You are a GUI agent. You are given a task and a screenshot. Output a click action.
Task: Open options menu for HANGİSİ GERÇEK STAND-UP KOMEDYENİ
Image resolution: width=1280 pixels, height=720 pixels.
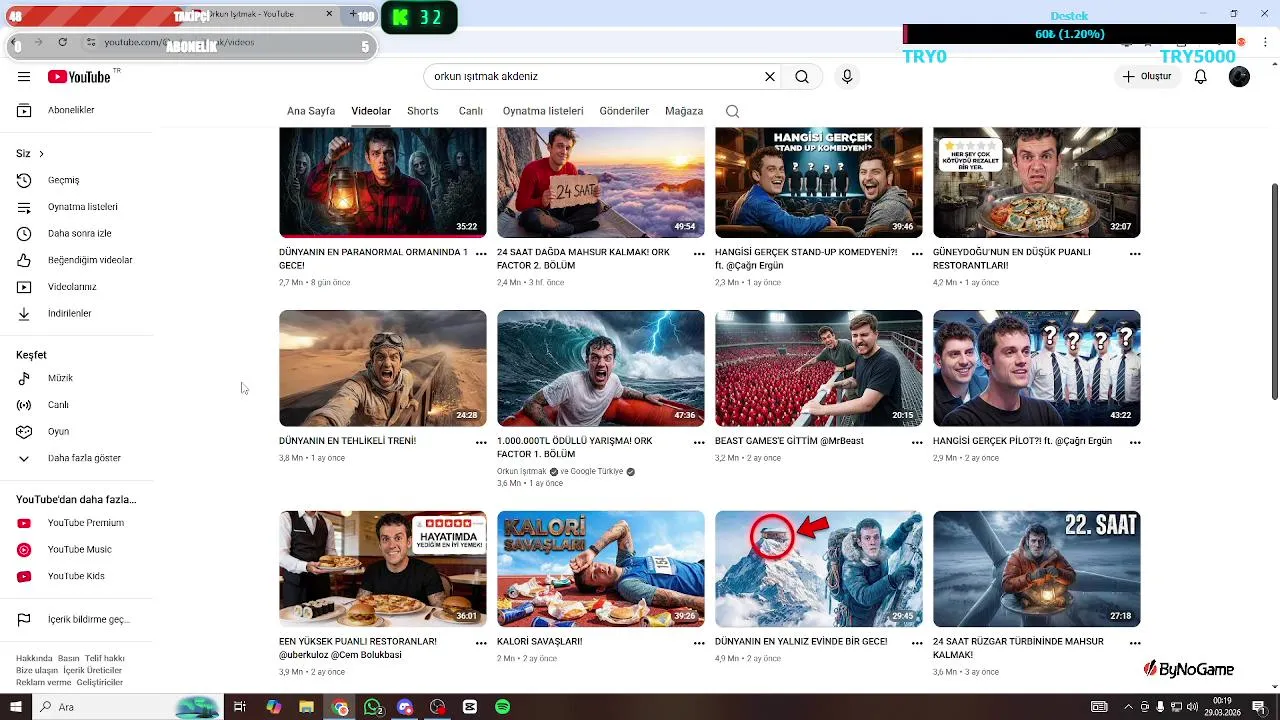[917, 254]
